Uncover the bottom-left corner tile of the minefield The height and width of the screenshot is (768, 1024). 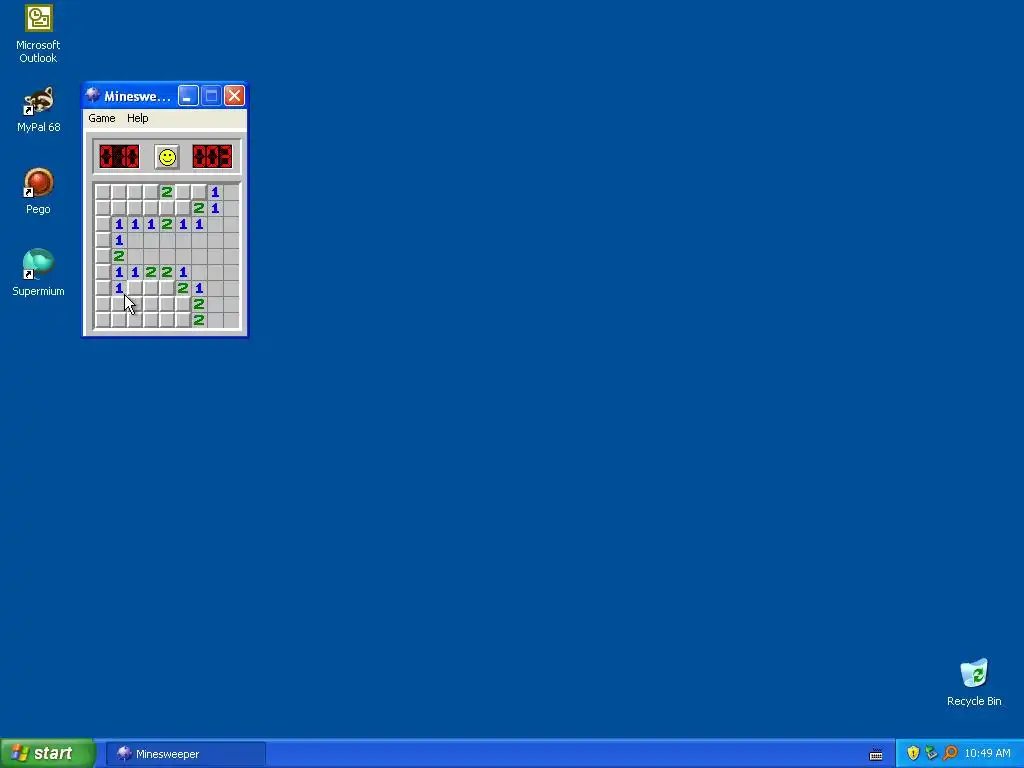[103, 320]
